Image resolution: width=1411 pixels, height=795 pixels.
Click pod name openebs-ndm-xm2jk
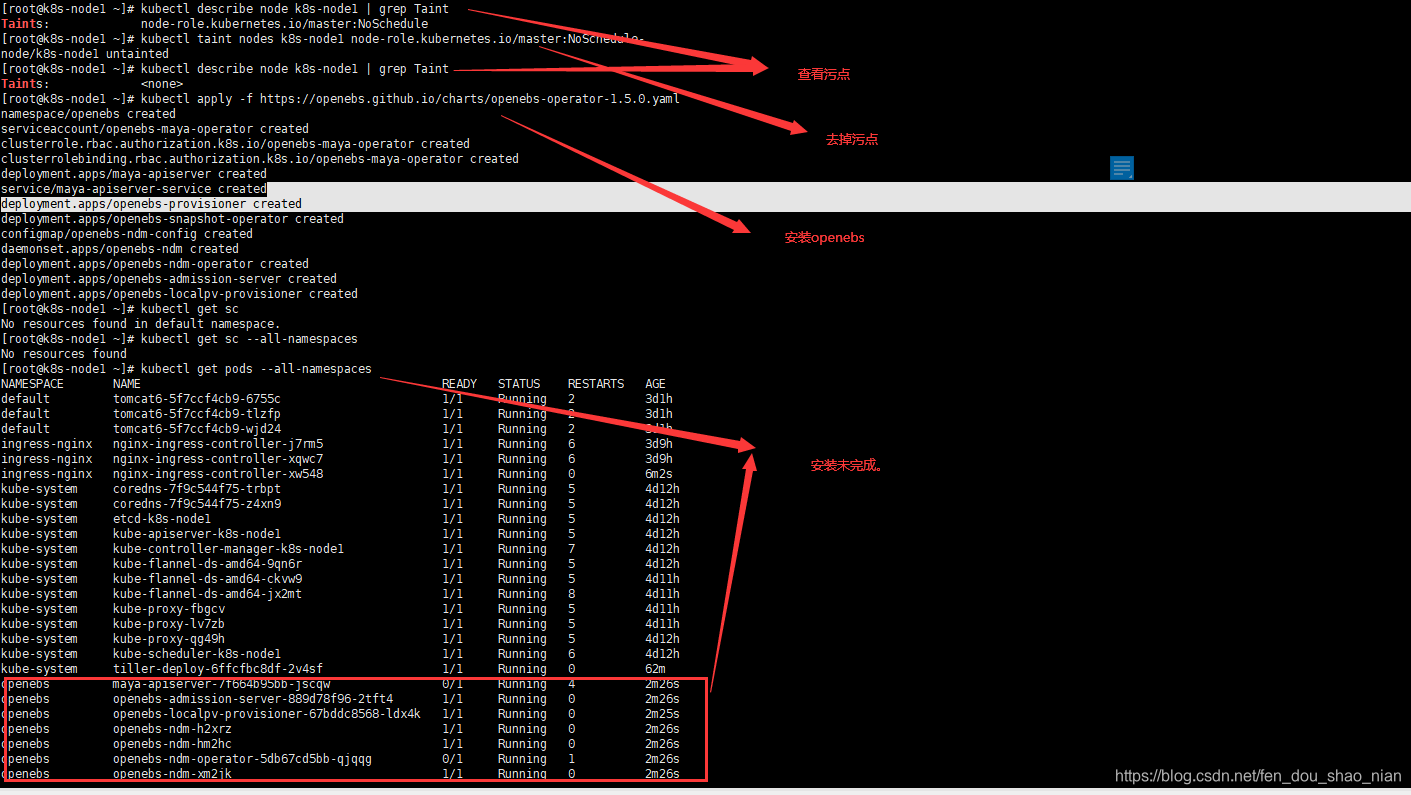pyautogui.click(x=172, y=774)
